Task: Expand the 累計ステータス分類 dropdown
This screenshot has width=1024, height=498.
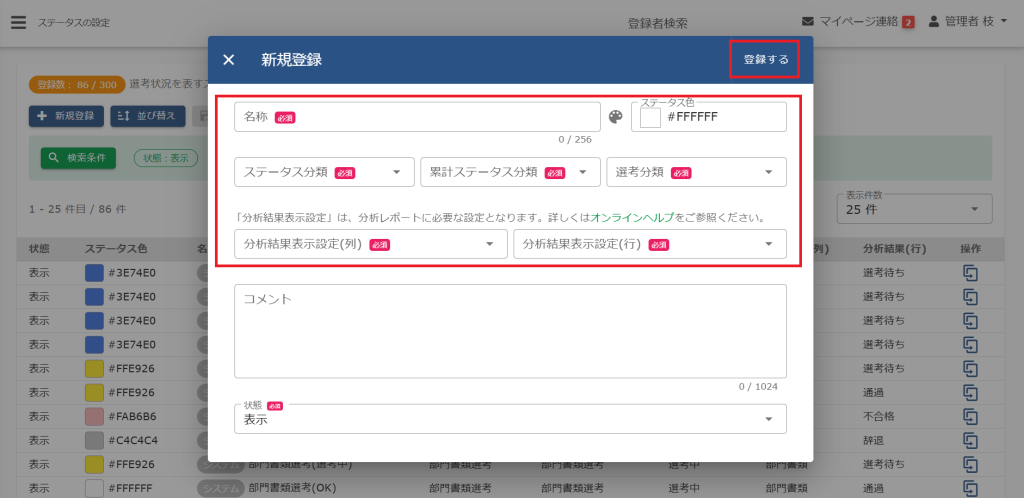Action: click(x=510, y=172)
